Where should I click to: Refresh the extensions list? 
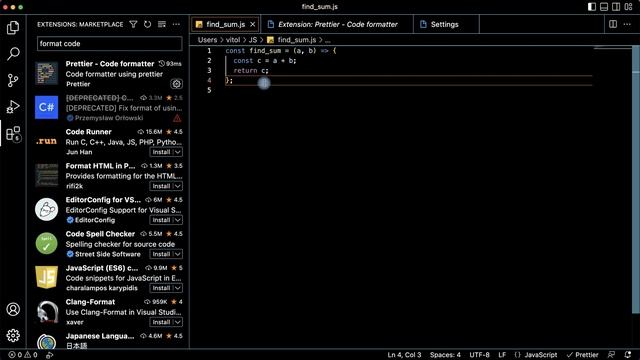(x=147, y=24)
